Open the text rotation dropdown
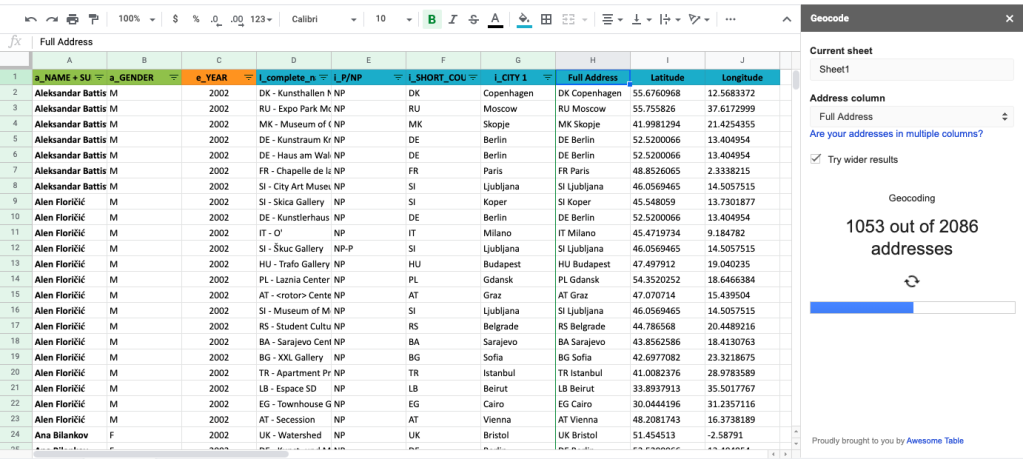This screenshot has width=1023, height=459. tap(698, 20)
